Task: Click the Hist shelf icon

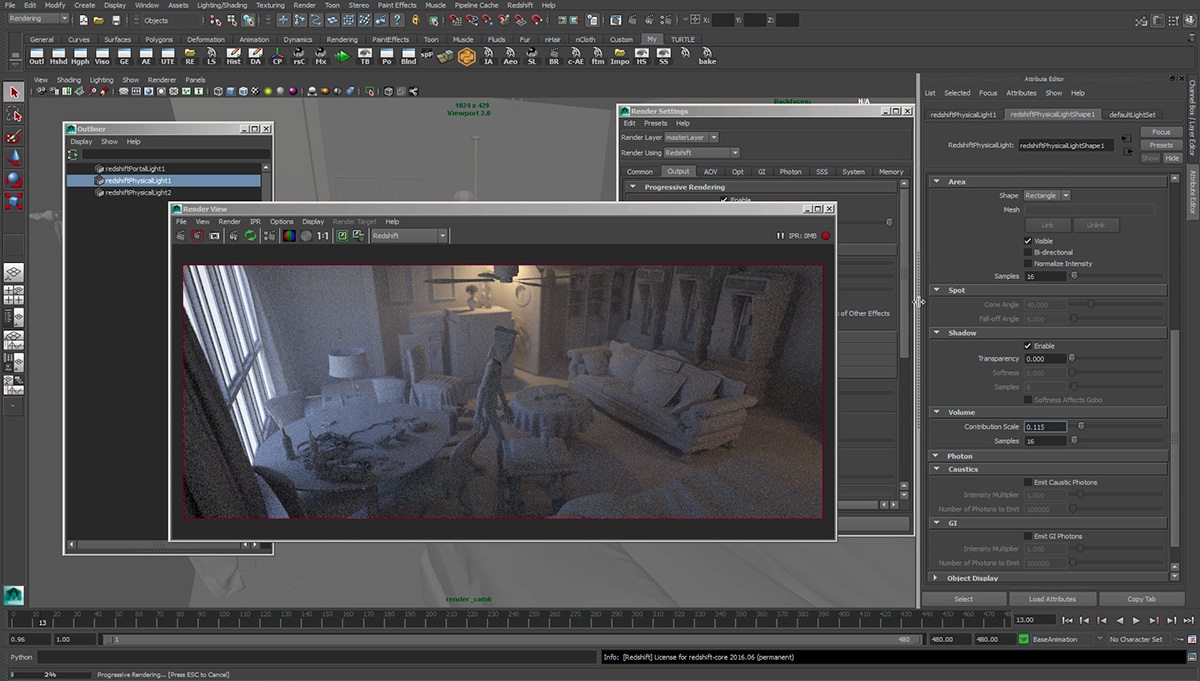Action: pyautogui.click(x=233, y=56)
